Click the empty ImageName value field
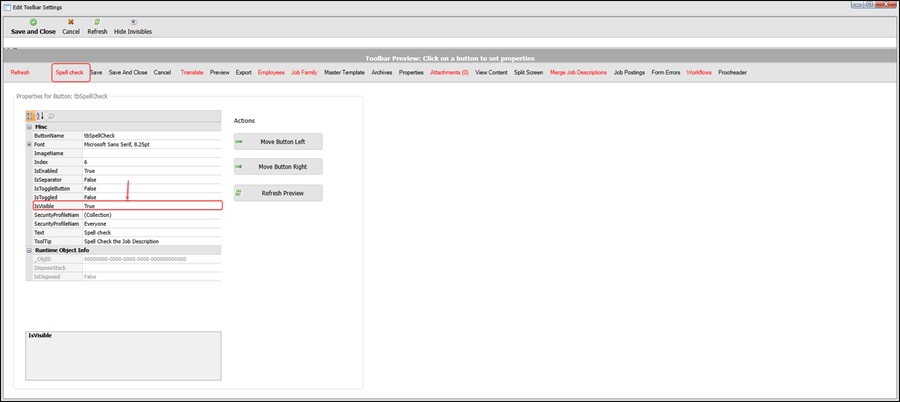Viewport: 900px width, 402px height. click(x=152, y=153)
